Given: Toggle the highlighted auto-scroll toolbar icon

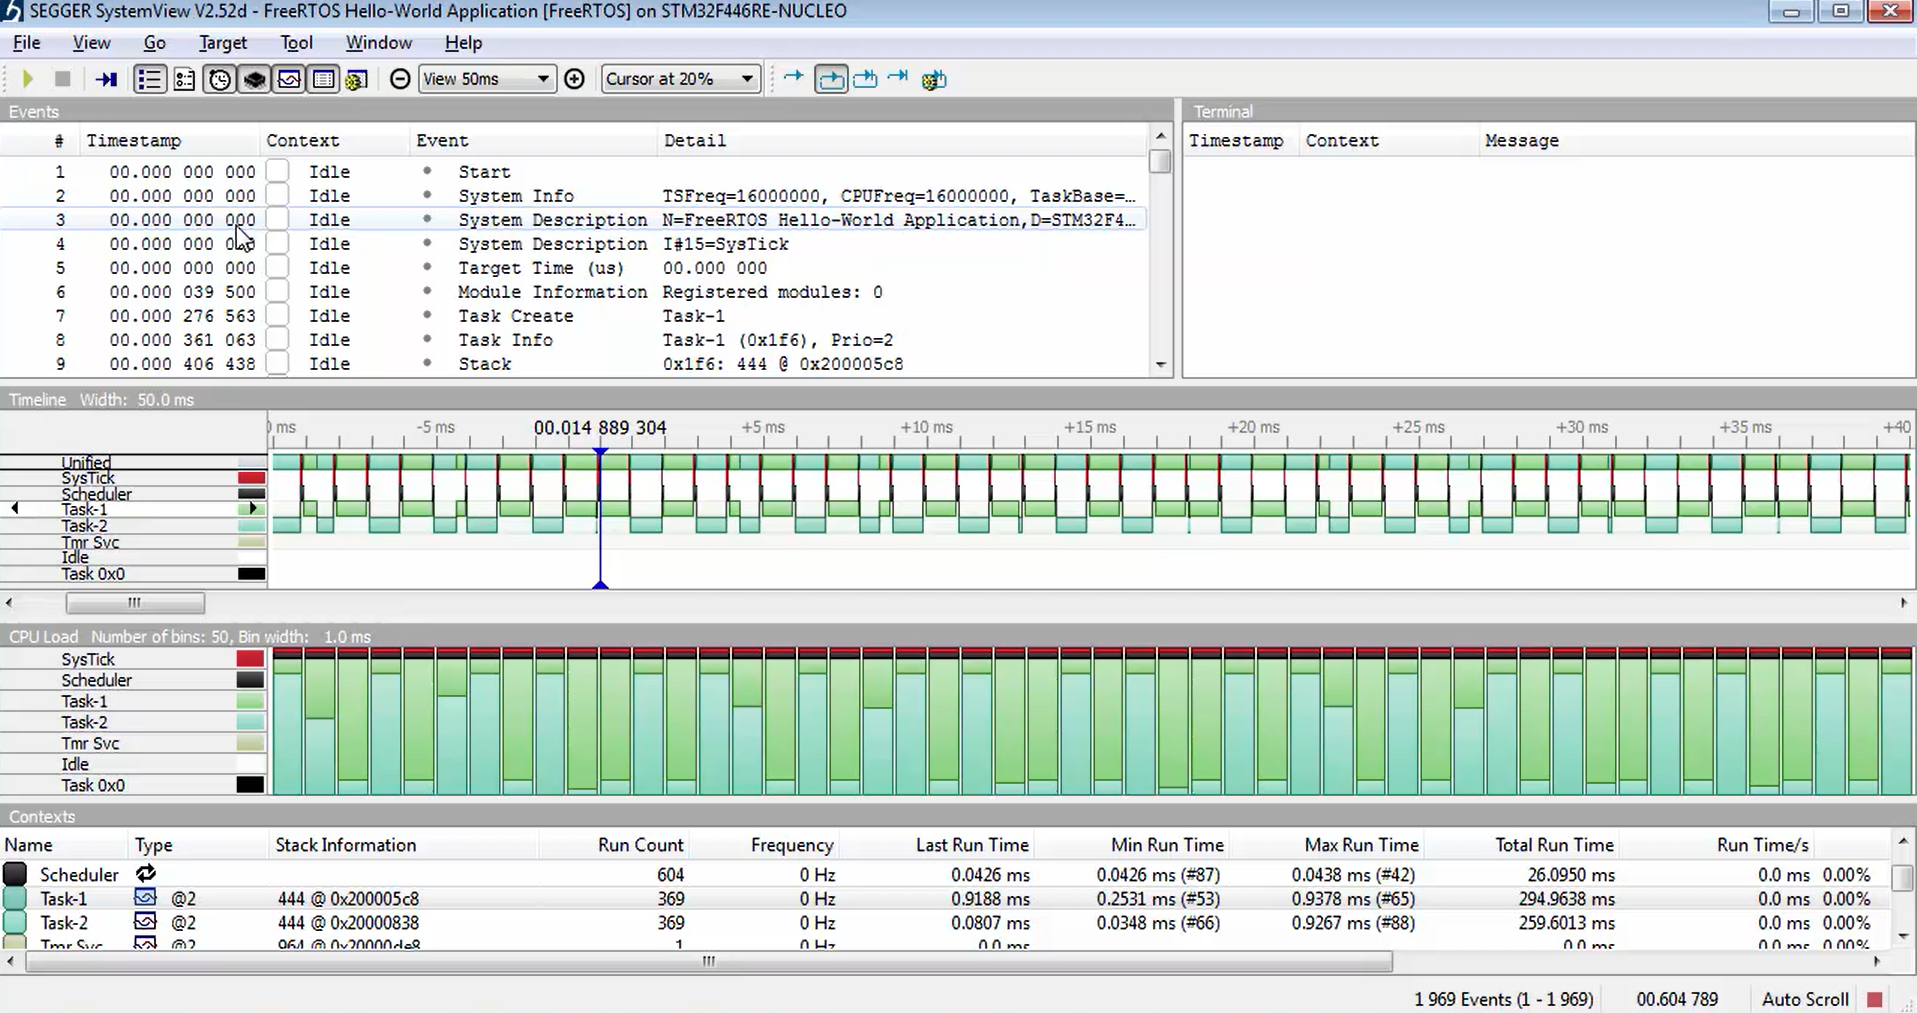Looking at the screenshot, I should [x=830, y=79].
